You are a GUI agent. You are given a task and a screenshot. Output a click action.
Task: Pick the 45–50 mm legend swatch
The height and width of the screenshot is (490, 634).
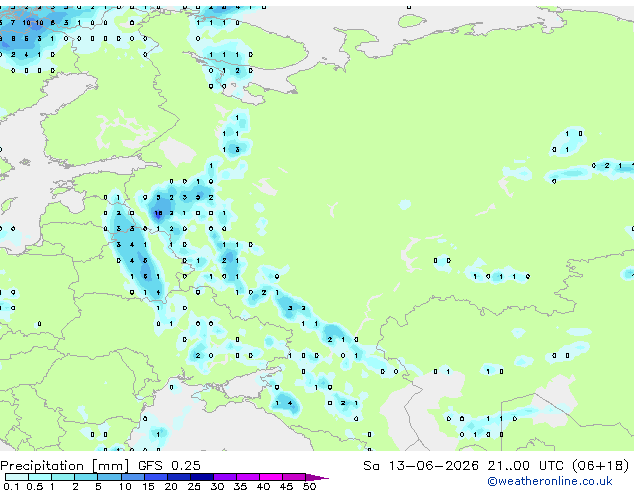click(x=294, y=477)
